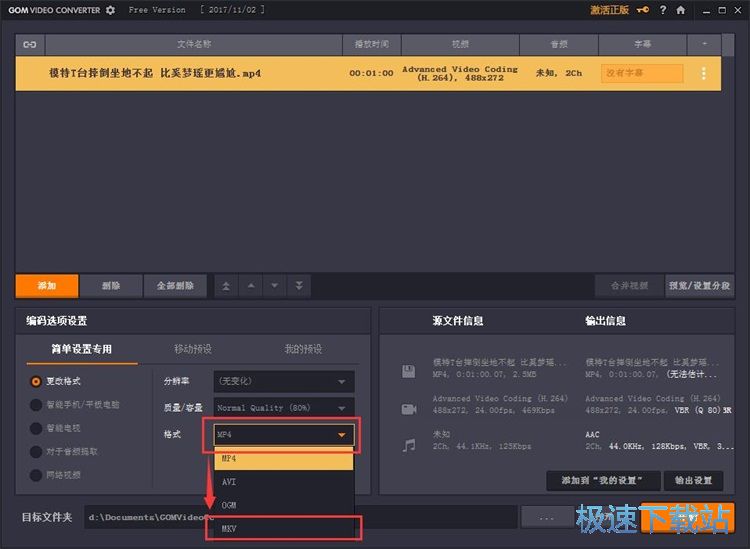Move file to the top of the list

226,286
